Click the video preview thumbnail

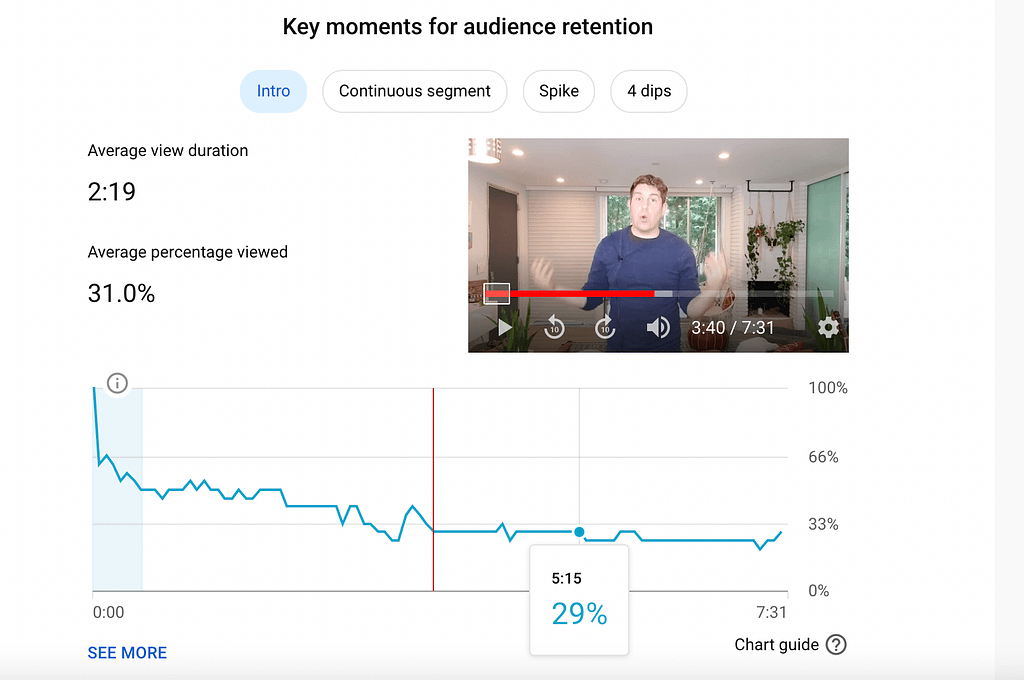click(x=658, y=245)
